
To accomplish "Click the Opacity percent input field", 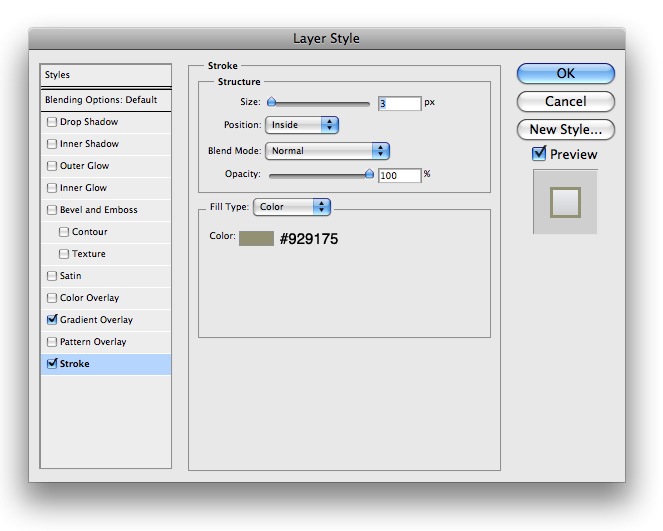I will click(400, 175).
